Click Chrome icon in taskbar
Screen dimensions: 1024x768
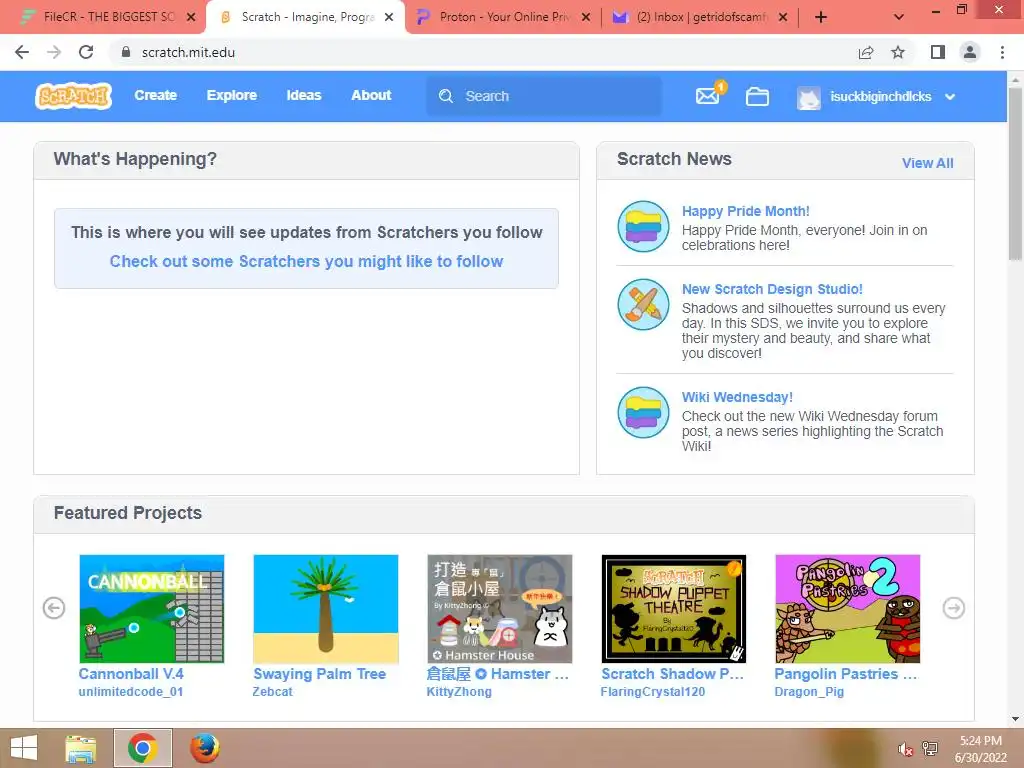143,748
